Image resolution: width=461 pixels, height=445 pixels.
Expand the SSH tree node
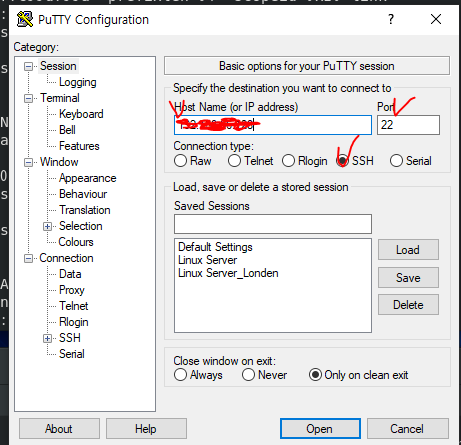(47, 338)
